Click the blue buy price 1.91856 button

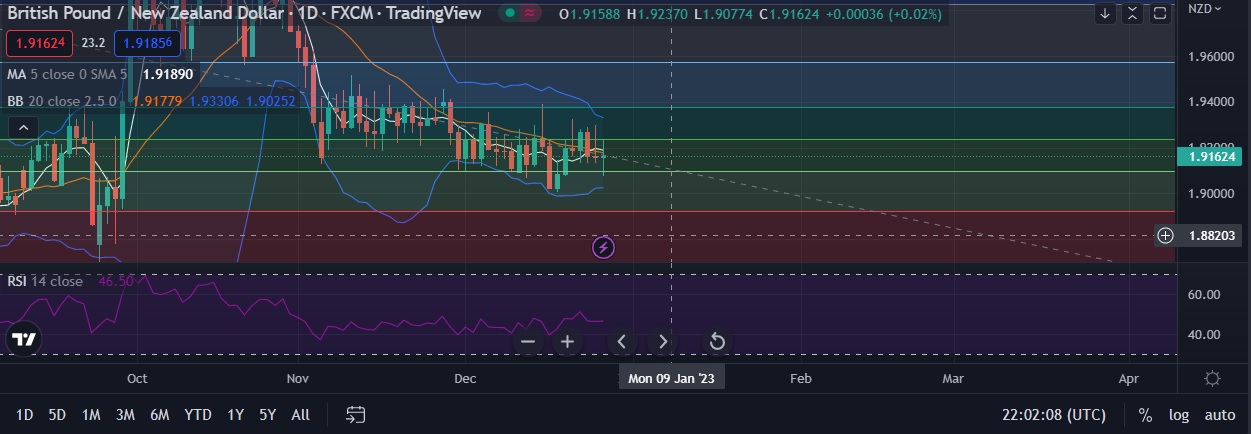click(x=147, y=44)
